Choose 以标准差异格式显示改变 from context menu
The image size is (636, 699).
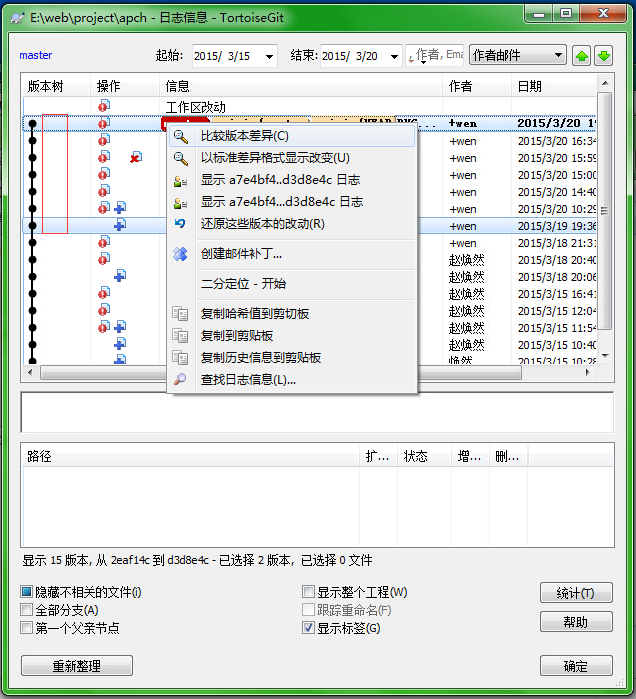click(x=275, y=158)
